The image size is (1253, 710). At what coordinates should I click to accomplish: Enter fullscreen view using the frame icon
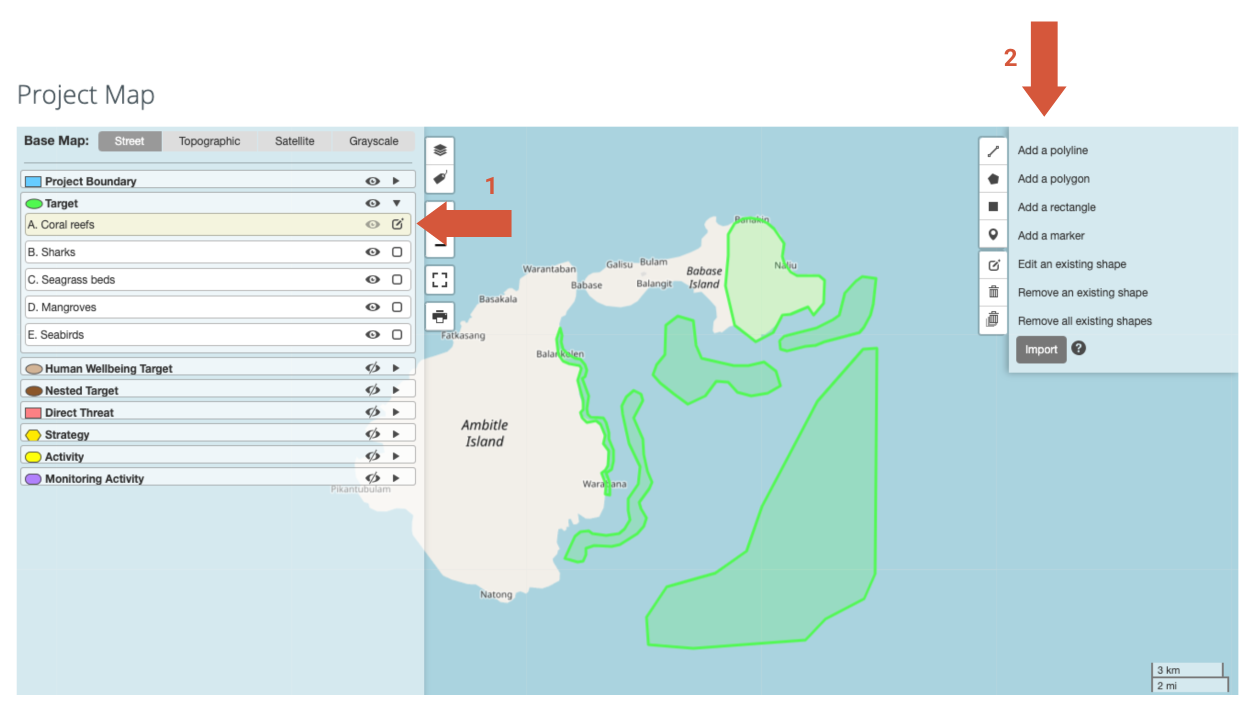pos(439,280)
